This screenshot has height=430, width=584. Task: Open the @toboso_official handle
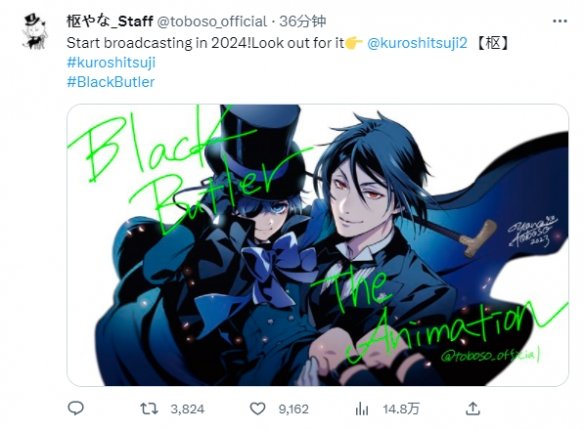point(212,22)
